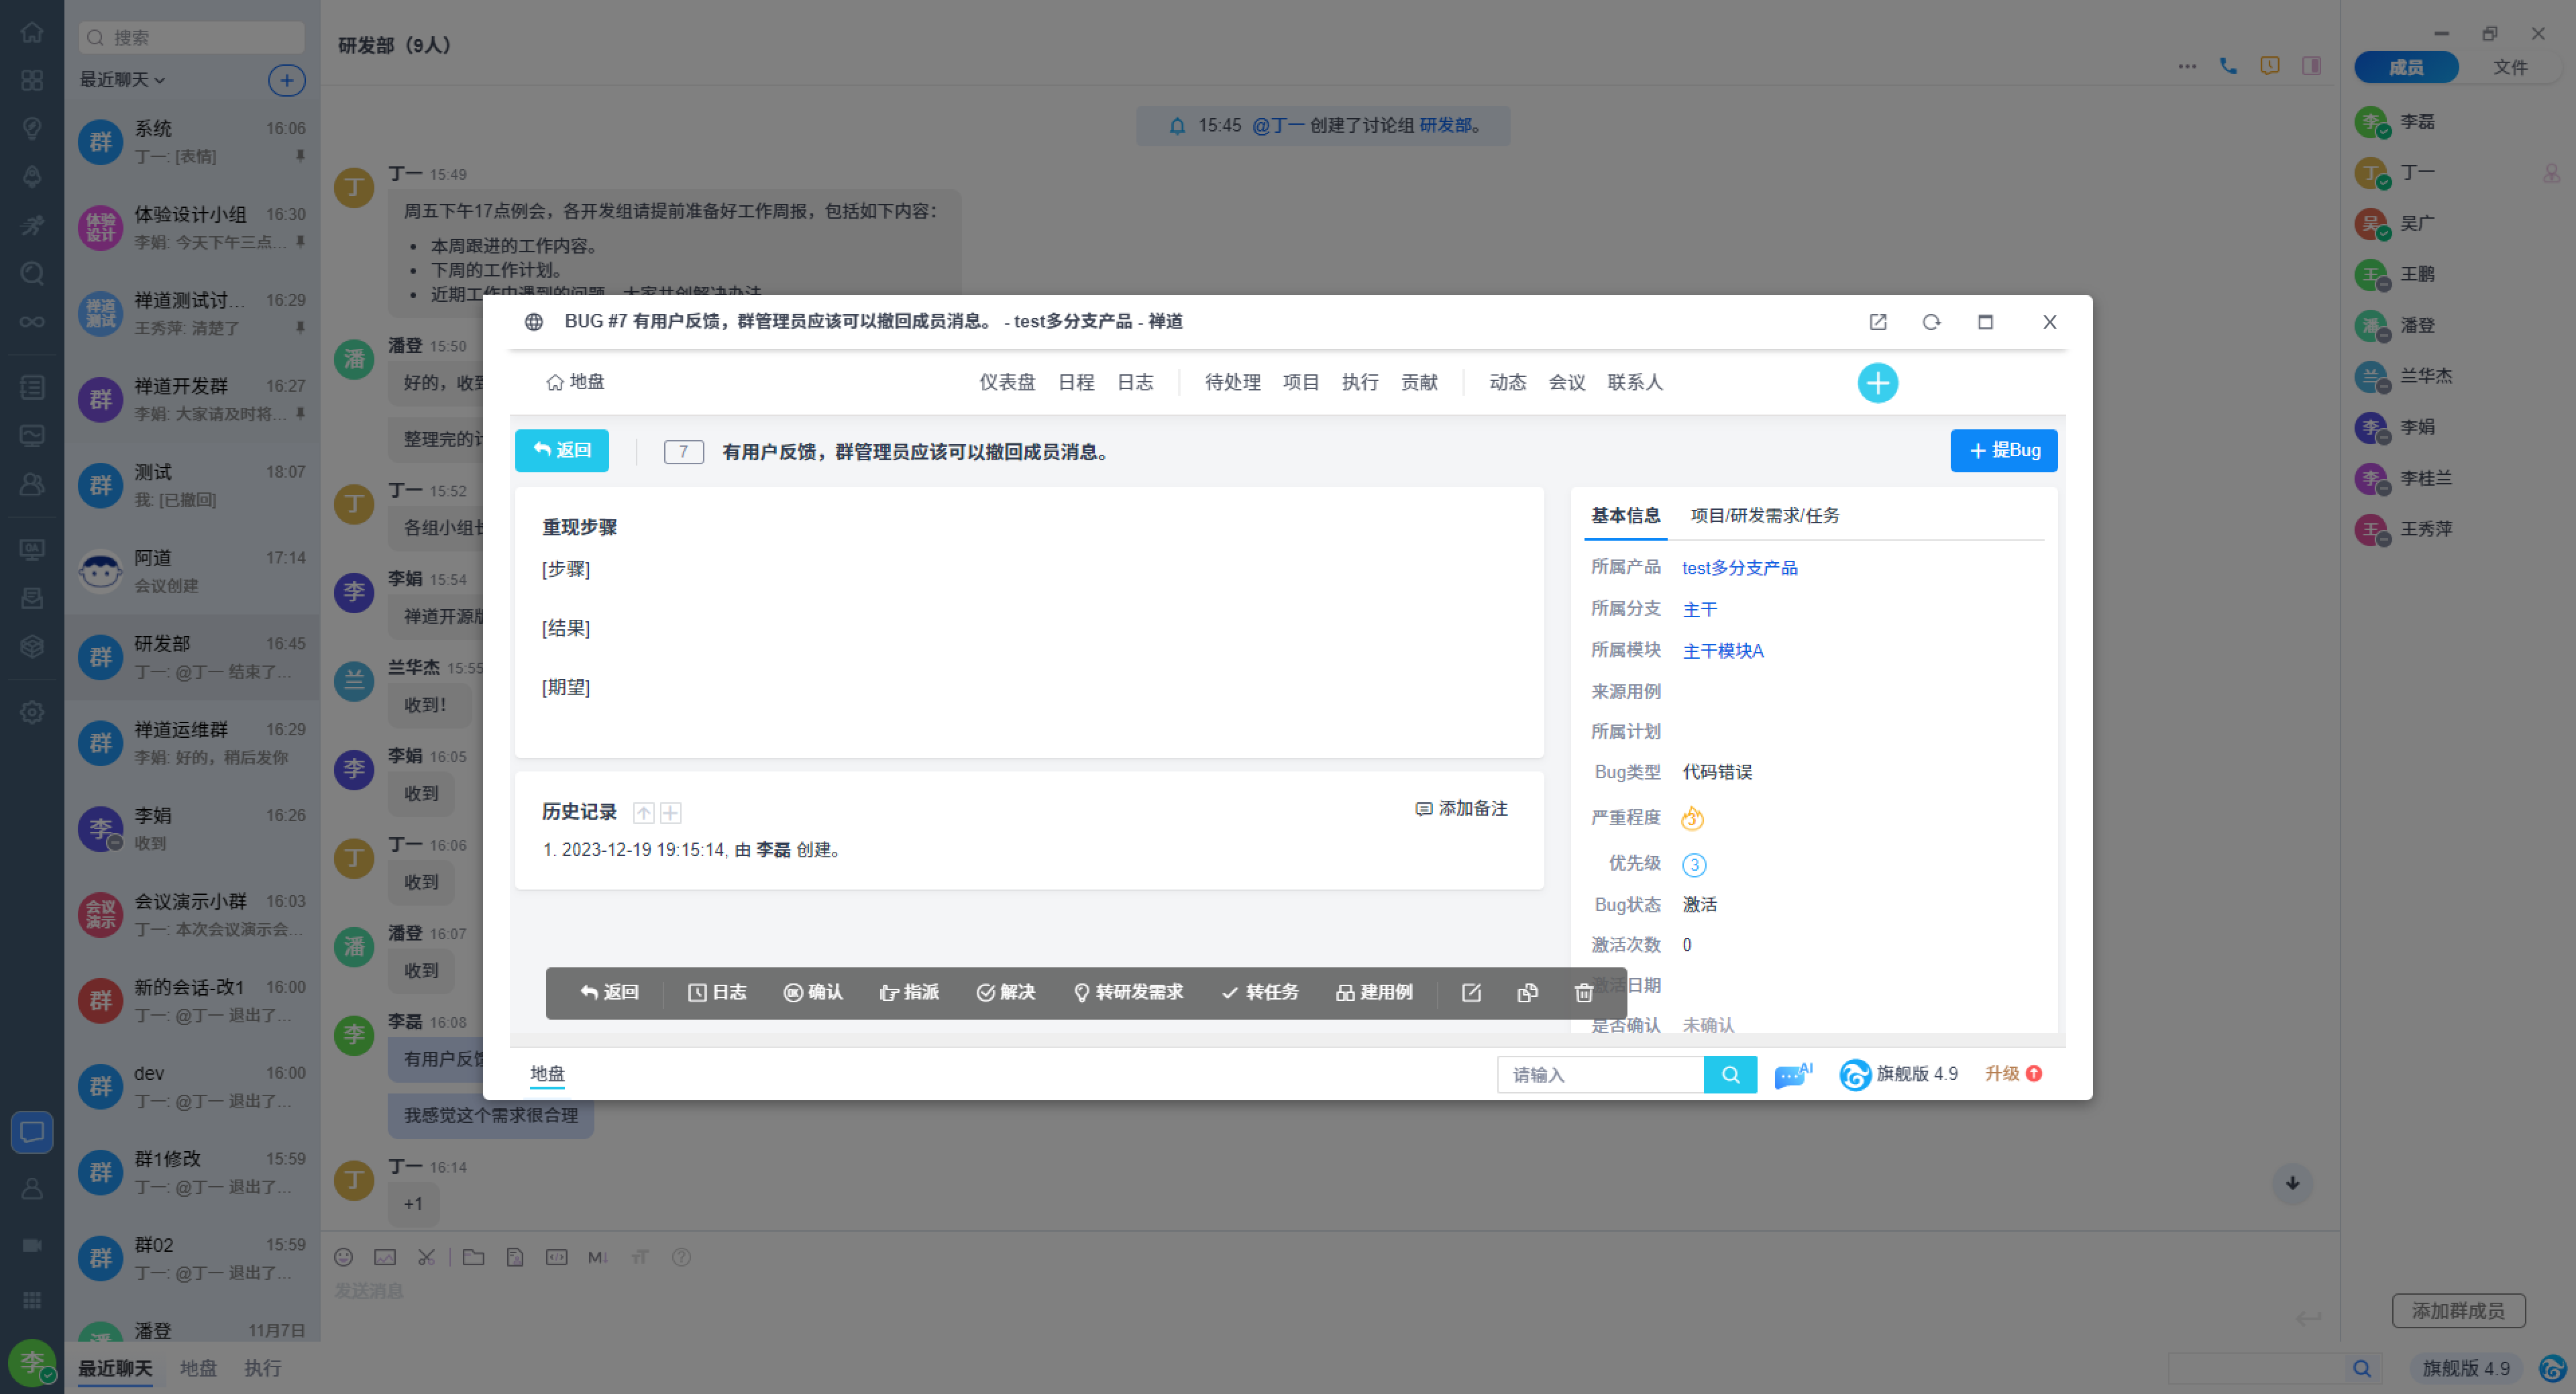The width and height of the screenshot is (2576, 1394).
Task: Click 解决 in the bug action toolbar
Action: coord(1006,992)
